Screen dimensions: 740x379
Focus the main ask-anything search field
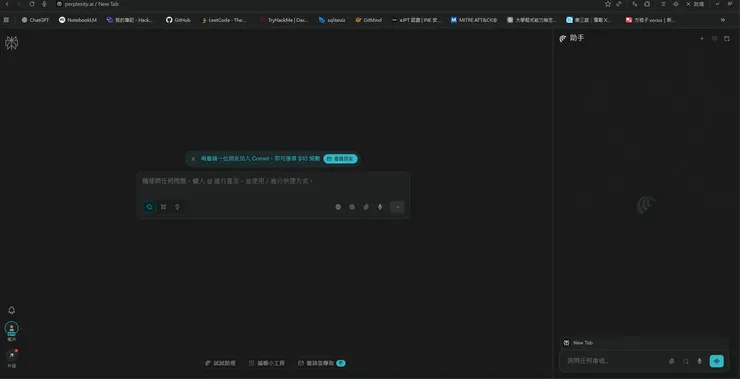point(273,181)
